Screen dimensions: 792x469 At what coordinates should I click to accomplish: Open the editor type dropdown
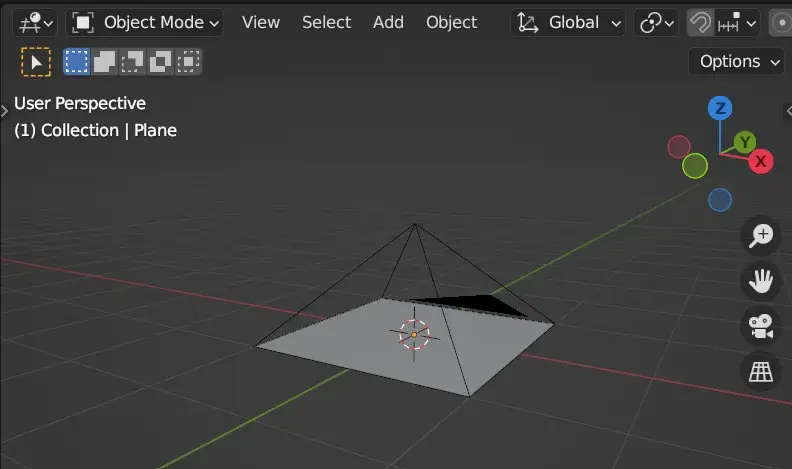pos(35,23)
